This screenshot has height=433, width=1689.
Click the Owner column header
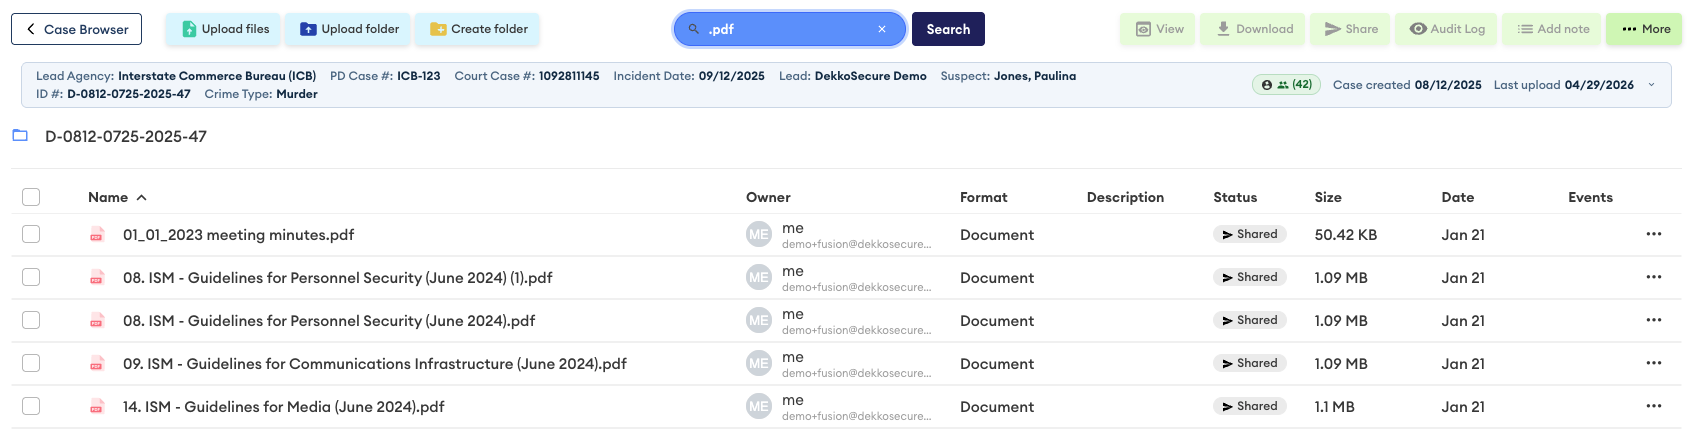768,197
